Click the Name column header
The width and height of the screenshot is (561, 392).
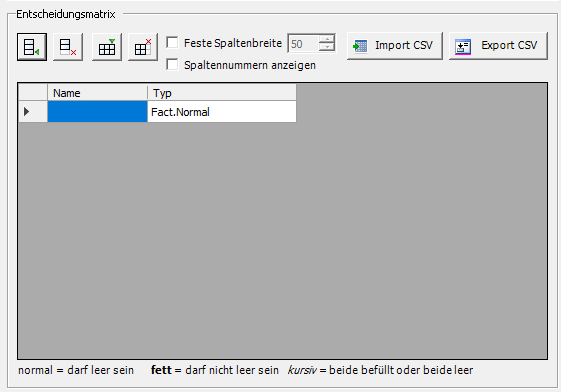coord(97,93)
